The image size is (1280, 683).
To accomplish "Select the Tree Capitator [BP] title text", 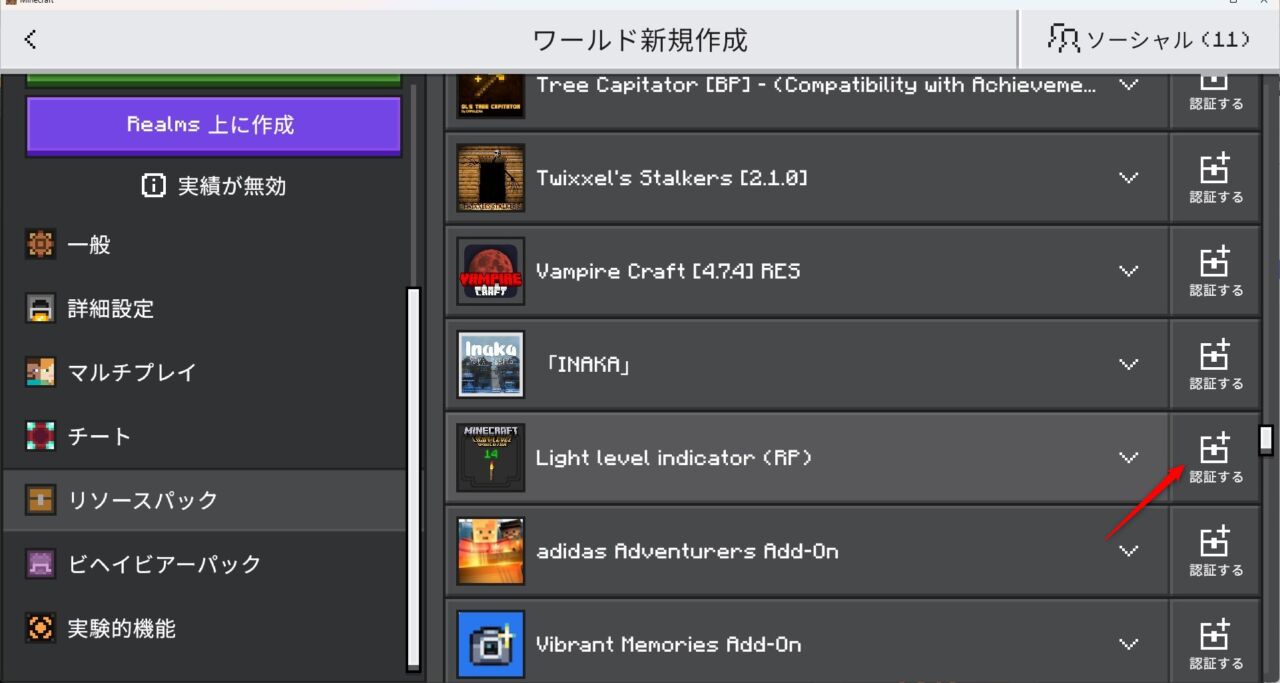I will [816, 85].
